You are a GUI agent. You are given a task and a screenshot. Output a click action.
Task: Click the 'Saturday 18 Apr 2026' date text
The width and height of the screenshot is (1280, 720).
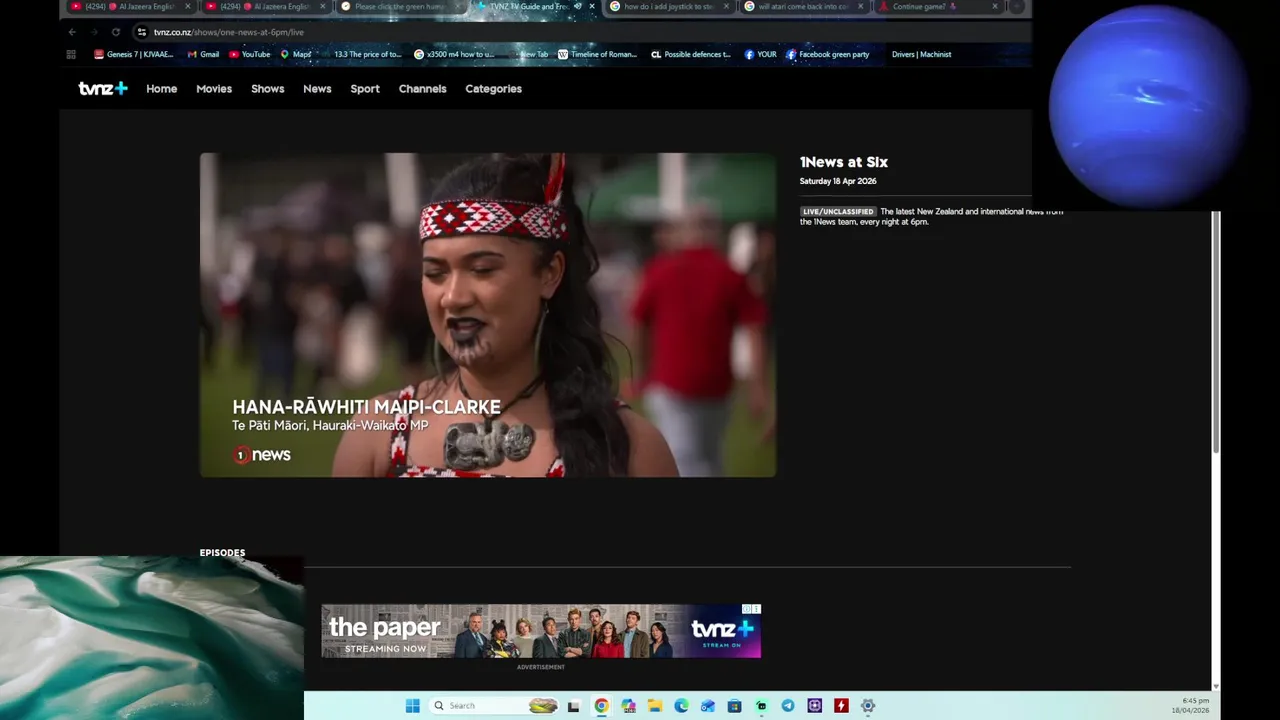[x=838, y=181]
